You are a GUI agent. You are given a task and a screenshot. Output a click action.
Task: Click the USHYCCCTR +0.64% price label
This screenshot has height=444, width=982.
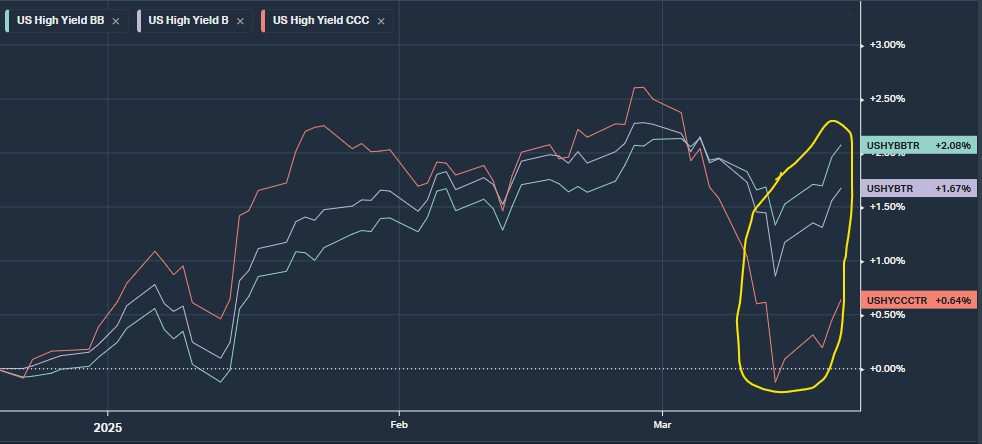coord(918,299)
